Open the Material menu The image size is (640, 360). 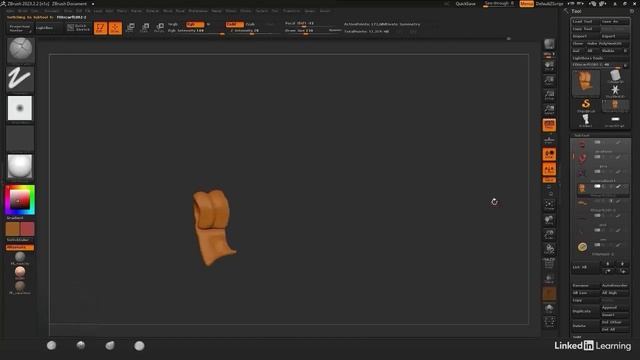pyautogui.click(x=153, y=11)
